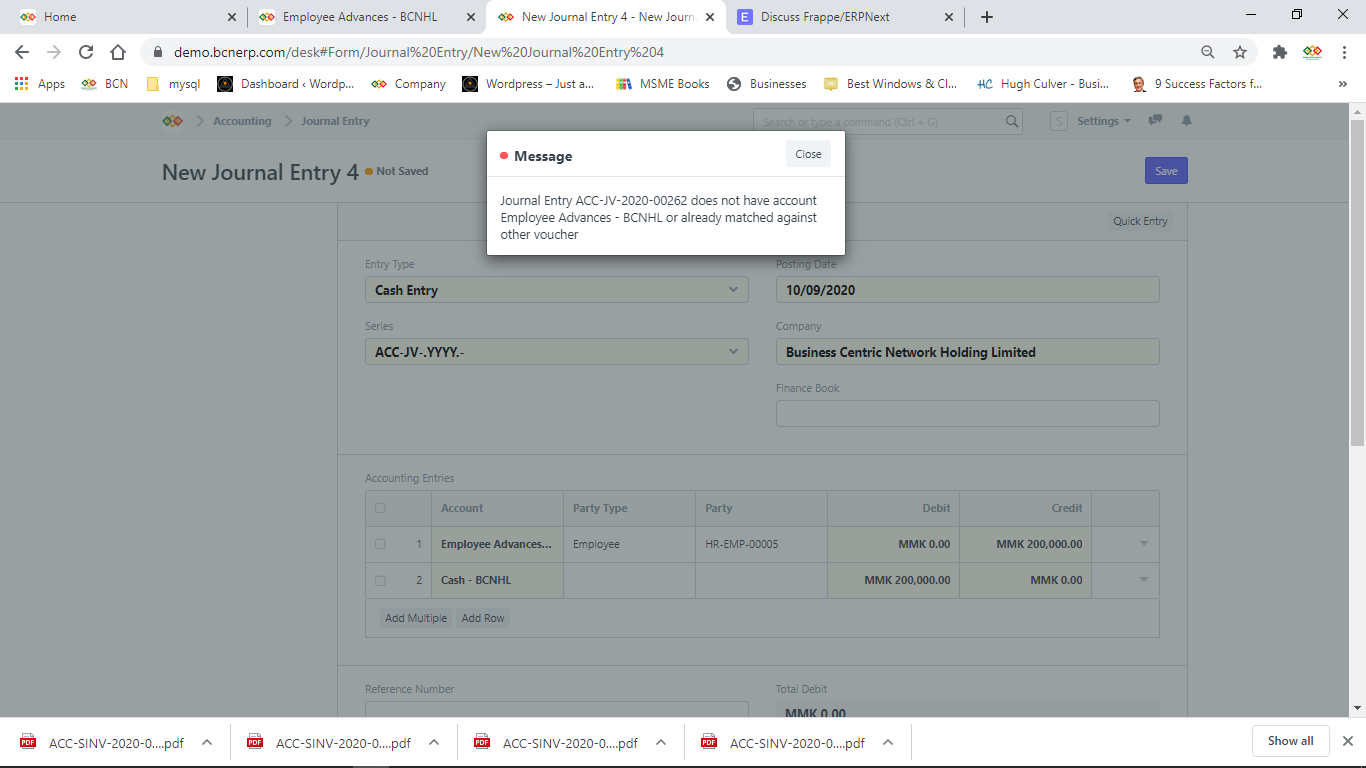The image size is (1366, 768).
Task: Save the New Journal Entry
Action: click(x=1166, y=171)
